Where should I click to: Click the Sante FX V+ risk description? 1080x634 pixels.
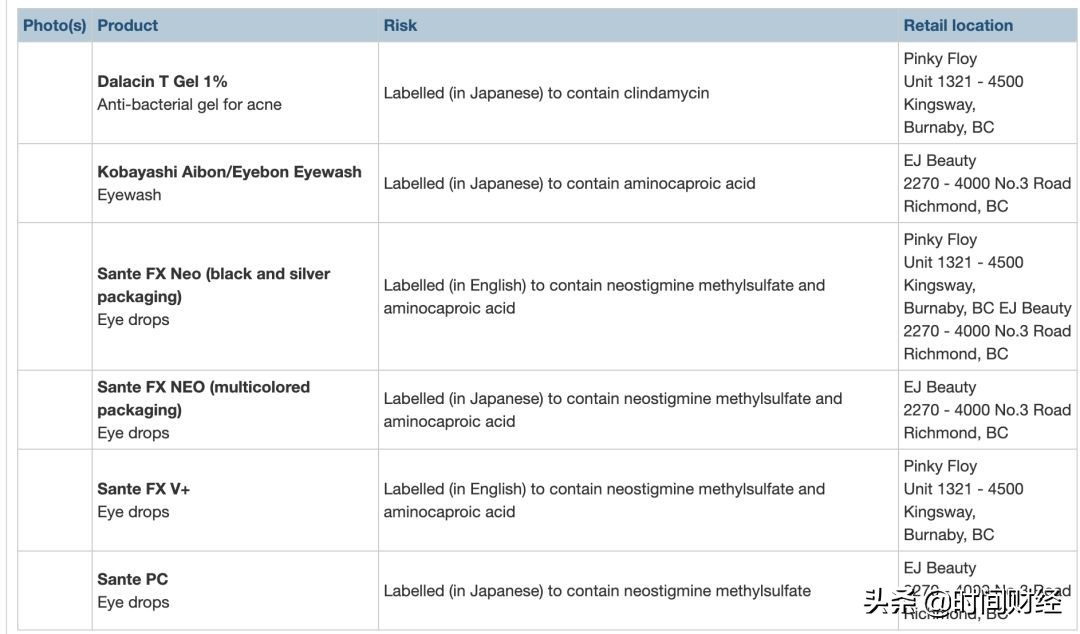[x=604, y=500]
